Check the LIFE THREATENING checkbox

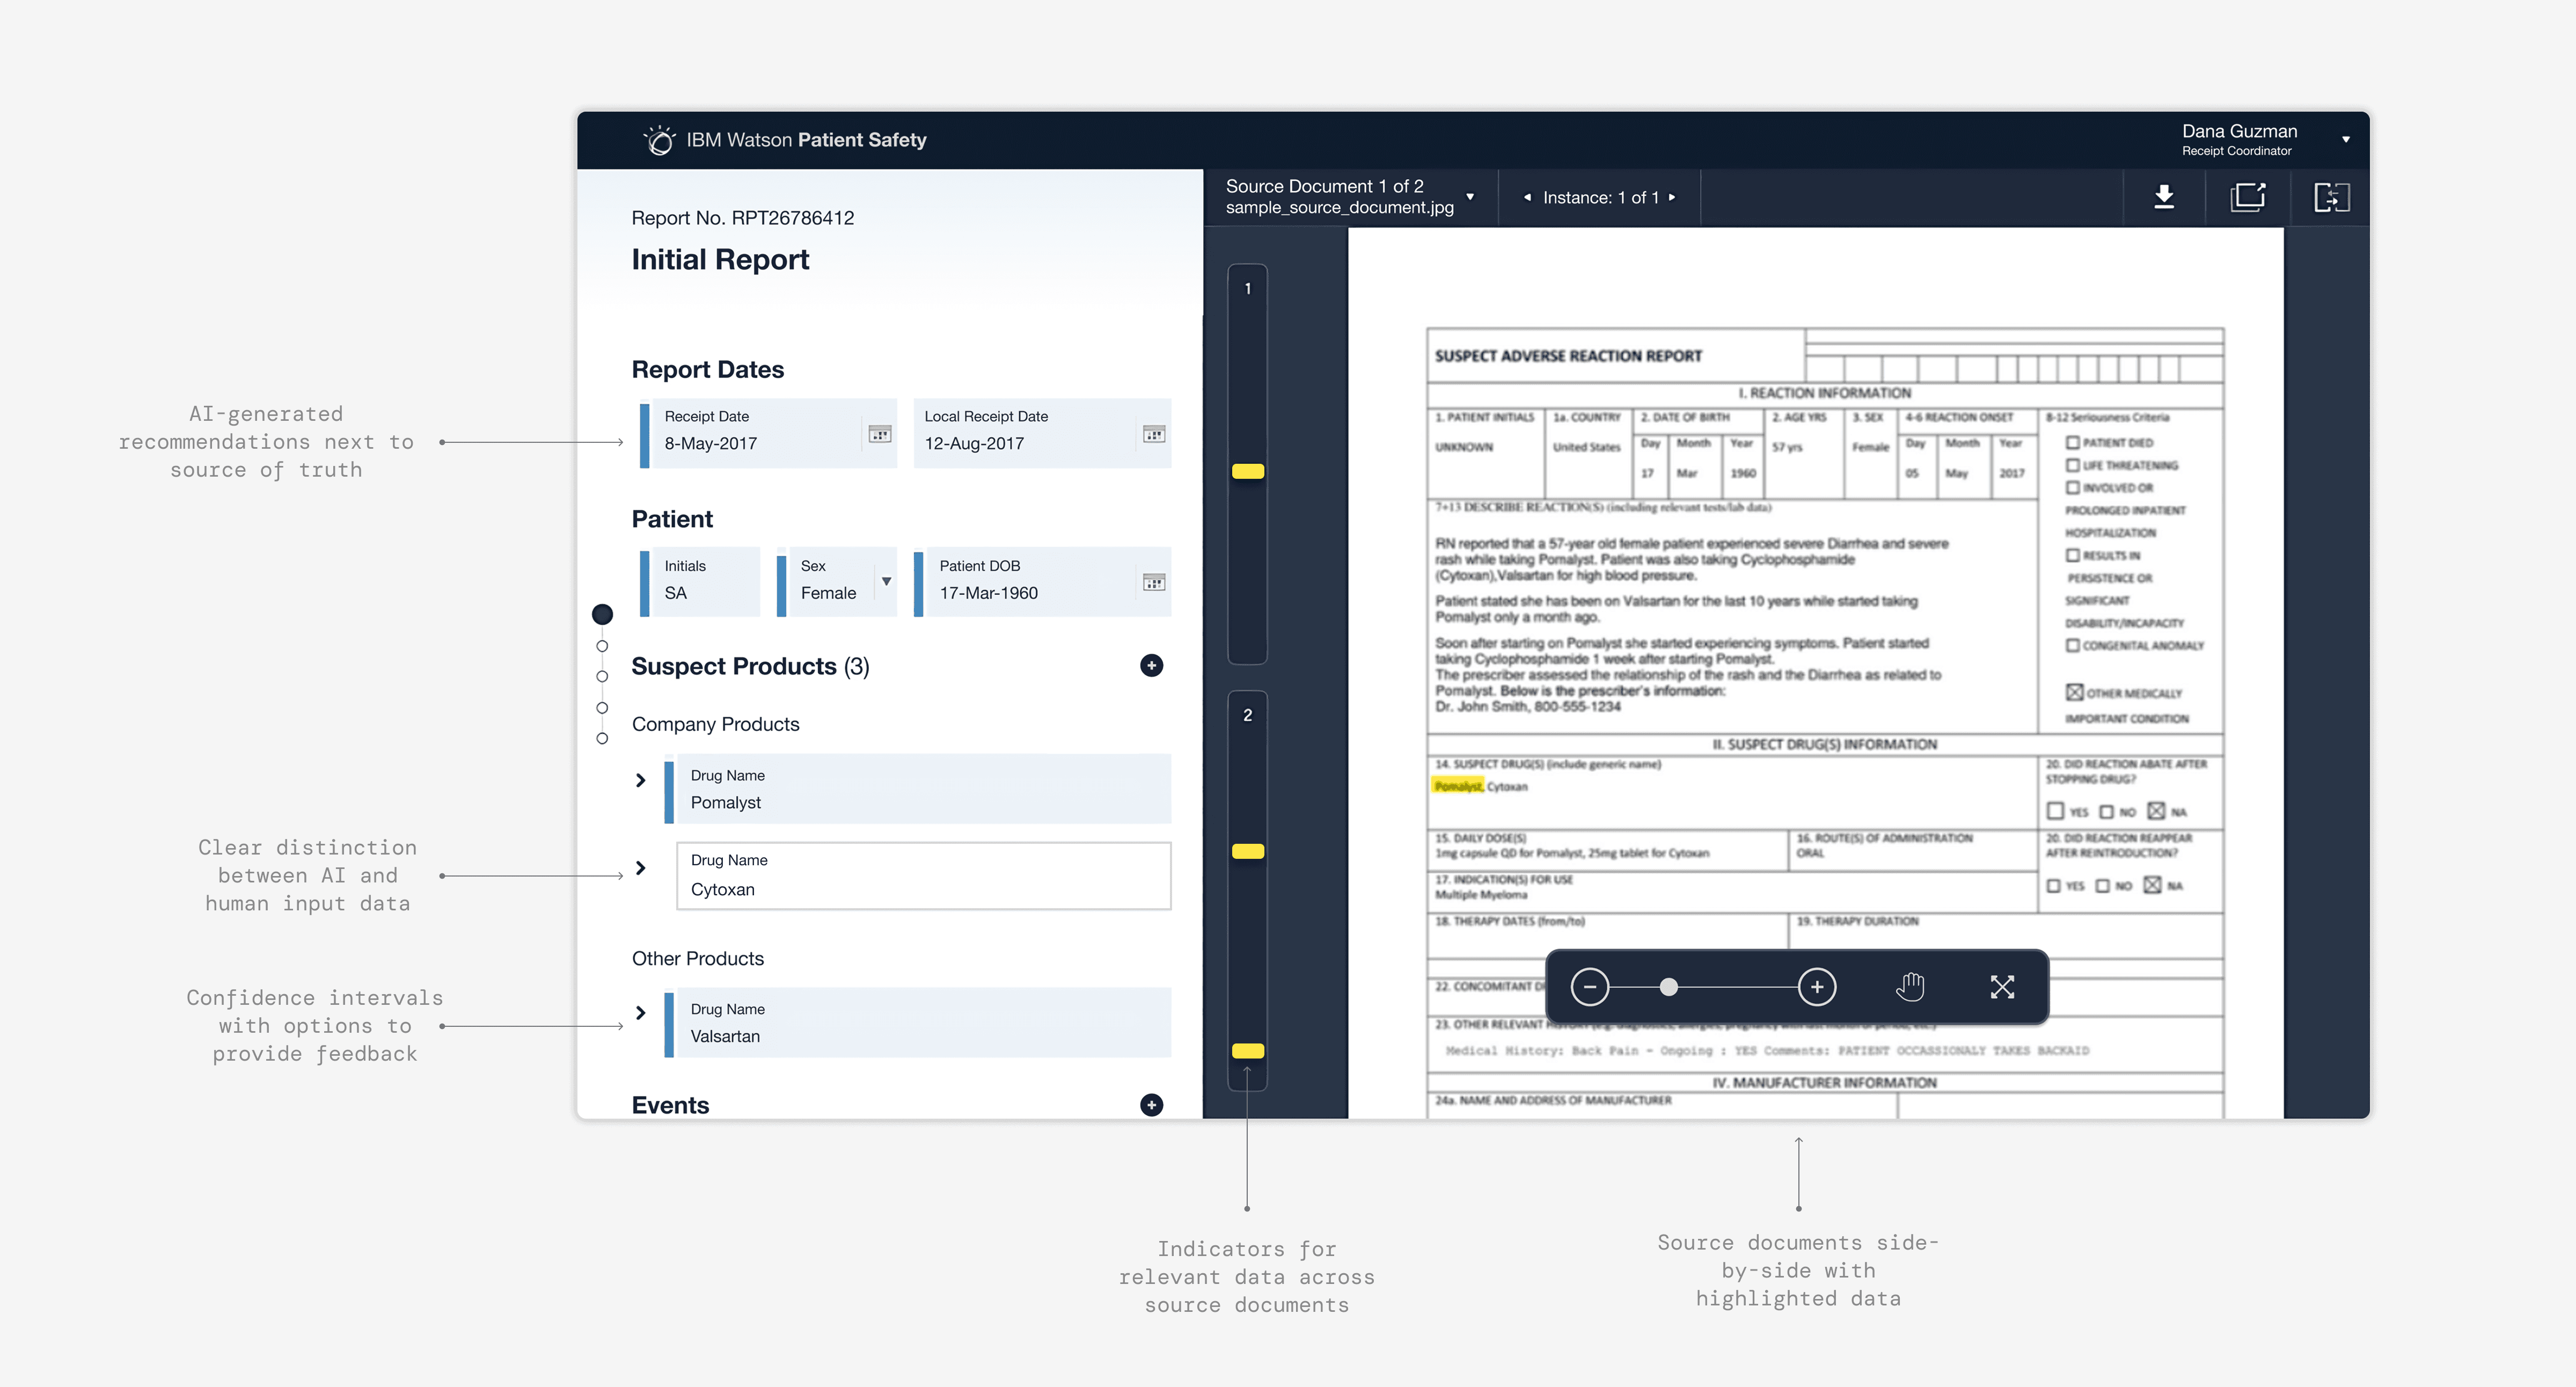pyautogui.click(x=2072, y=465)
